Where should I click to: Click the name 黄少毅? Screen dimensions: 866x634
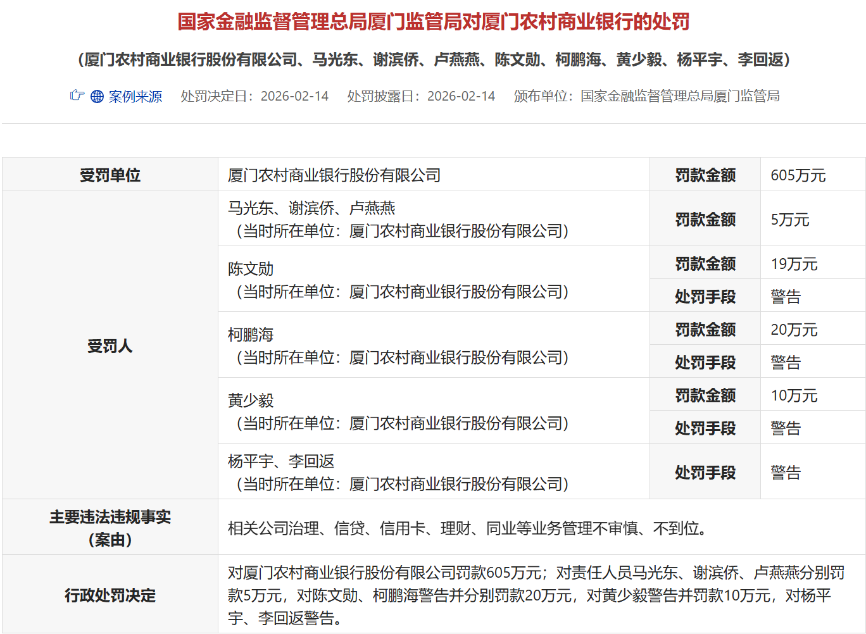251,400
